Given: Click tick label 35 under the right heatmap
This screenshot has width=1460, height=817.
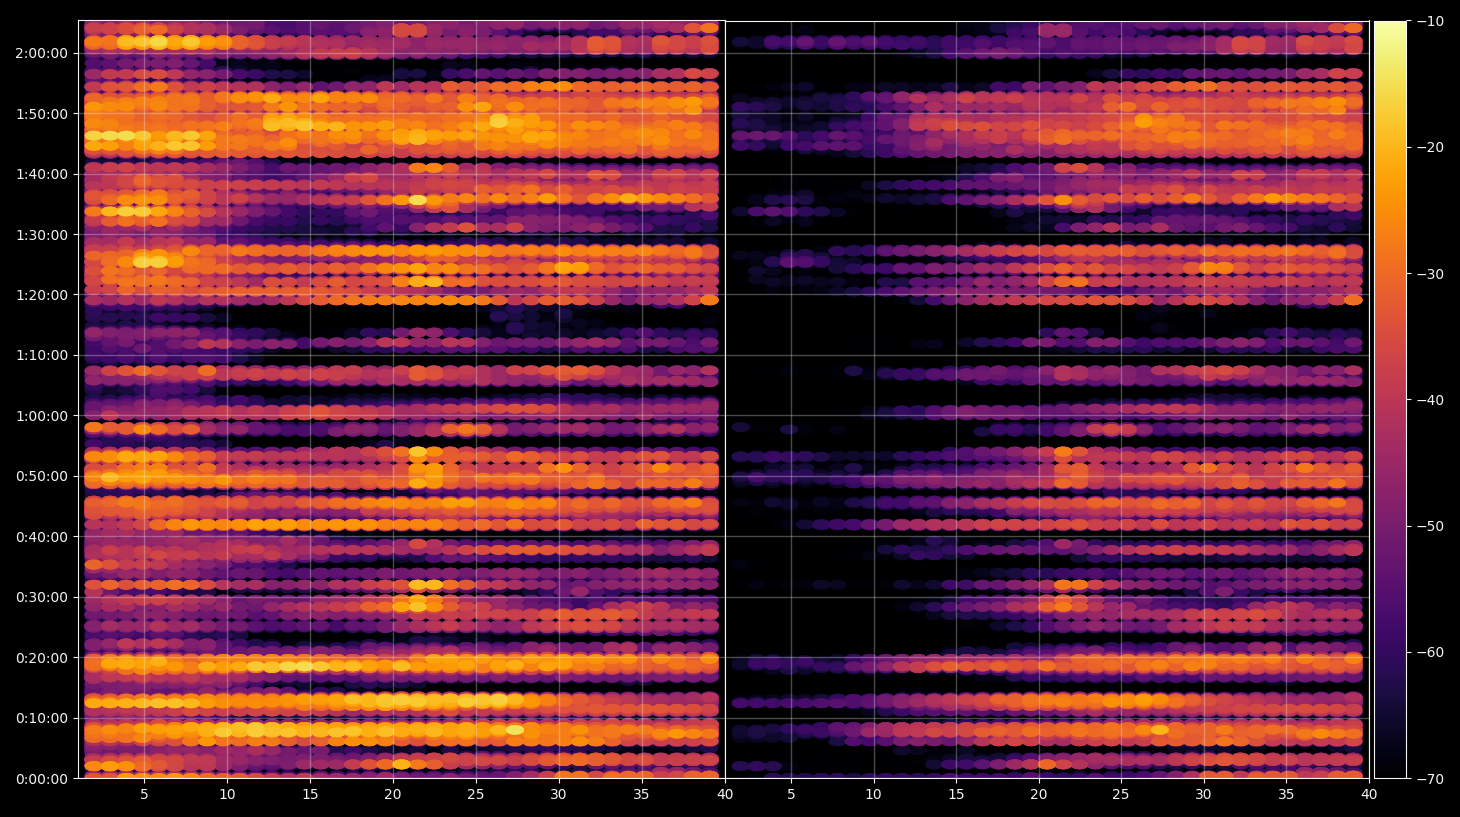Looking at the screenshot, I should (x=1286, y=795).
